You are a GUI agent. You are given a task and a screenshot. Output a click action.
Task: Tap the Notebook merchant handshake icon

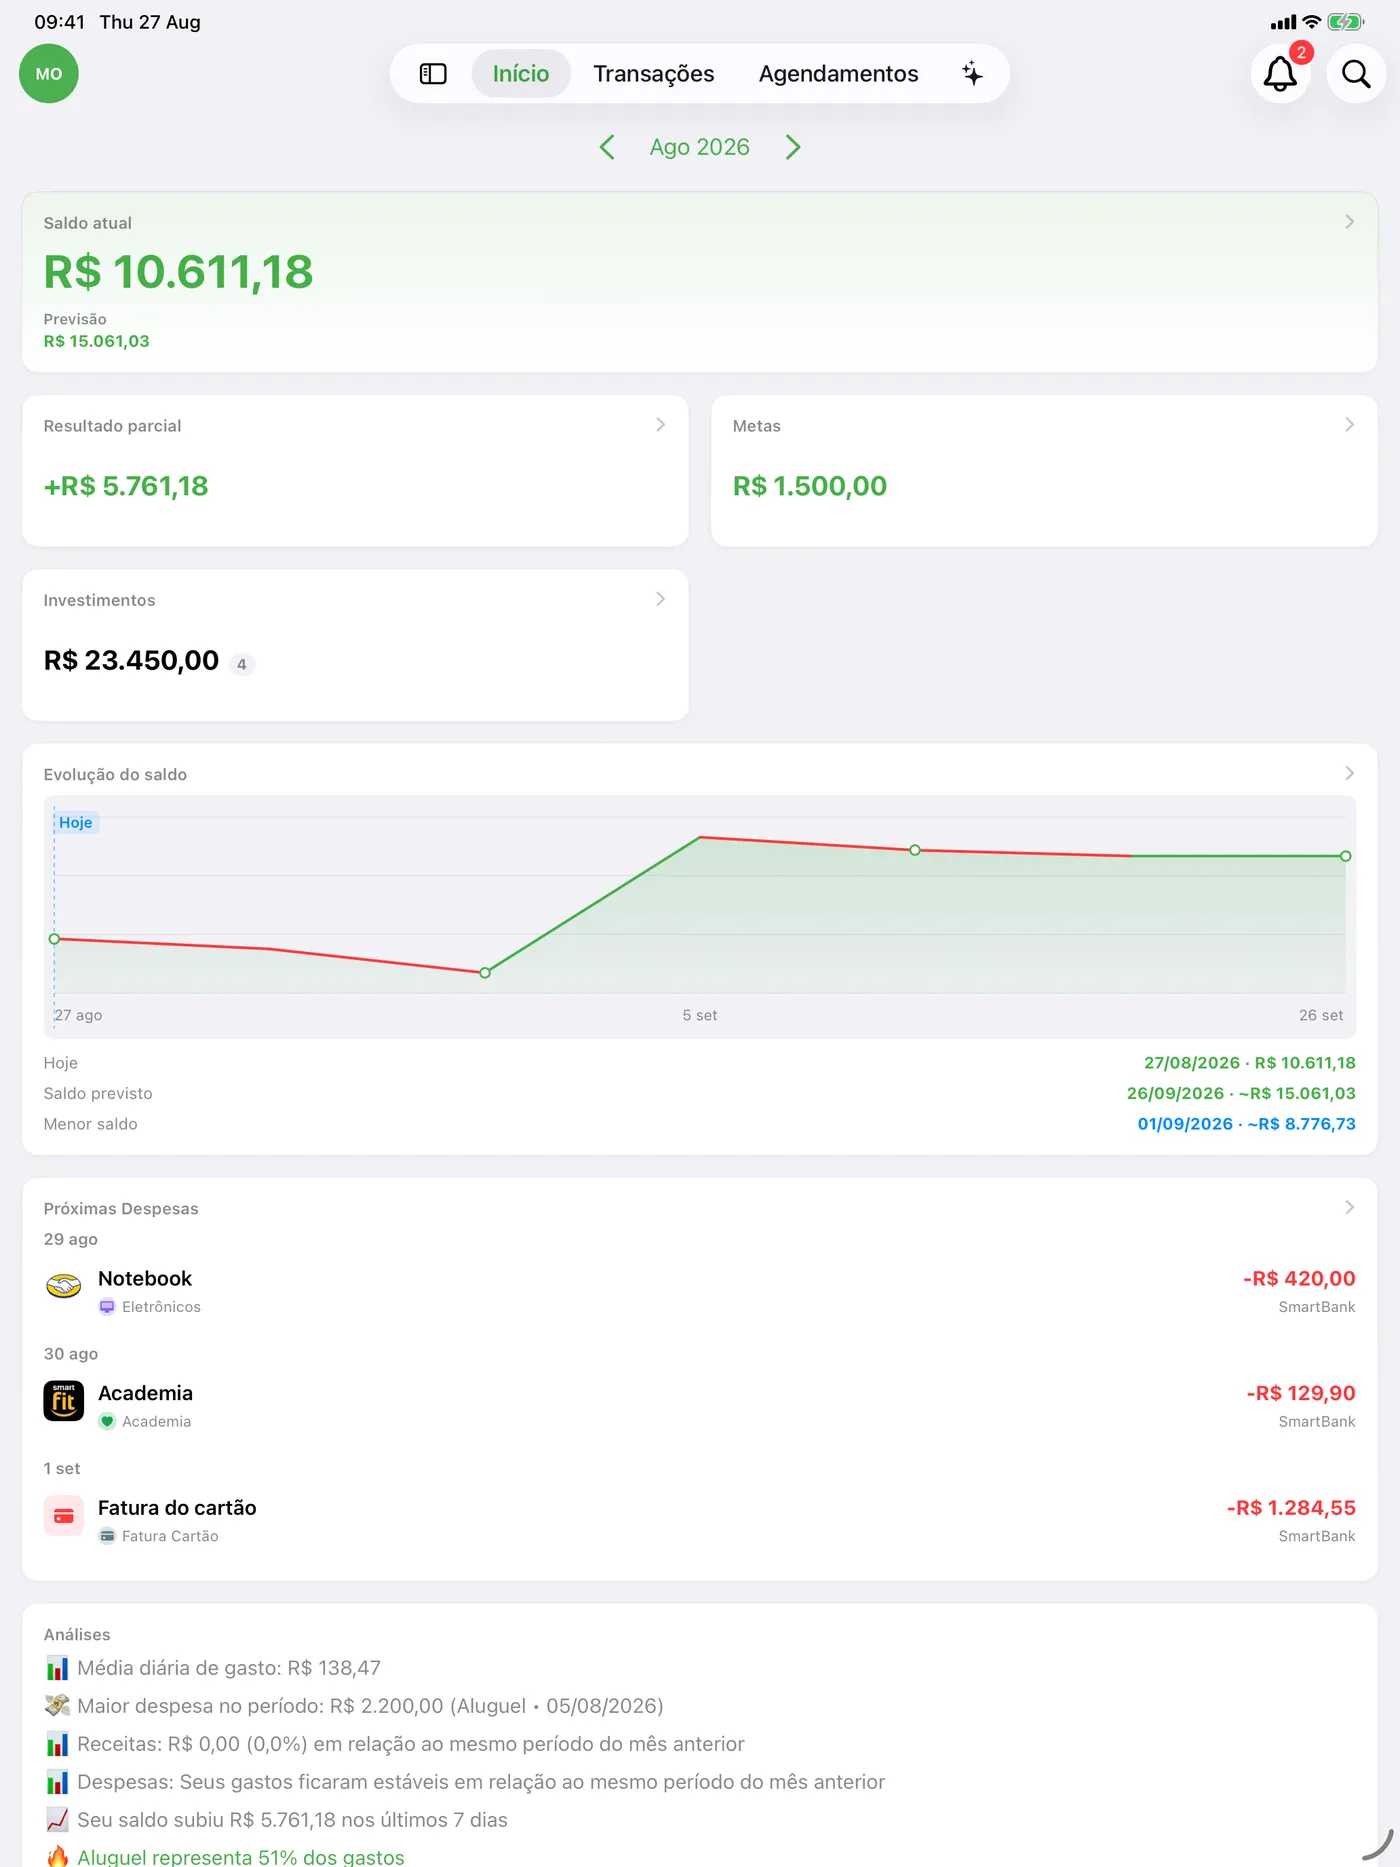[64, 1286]
